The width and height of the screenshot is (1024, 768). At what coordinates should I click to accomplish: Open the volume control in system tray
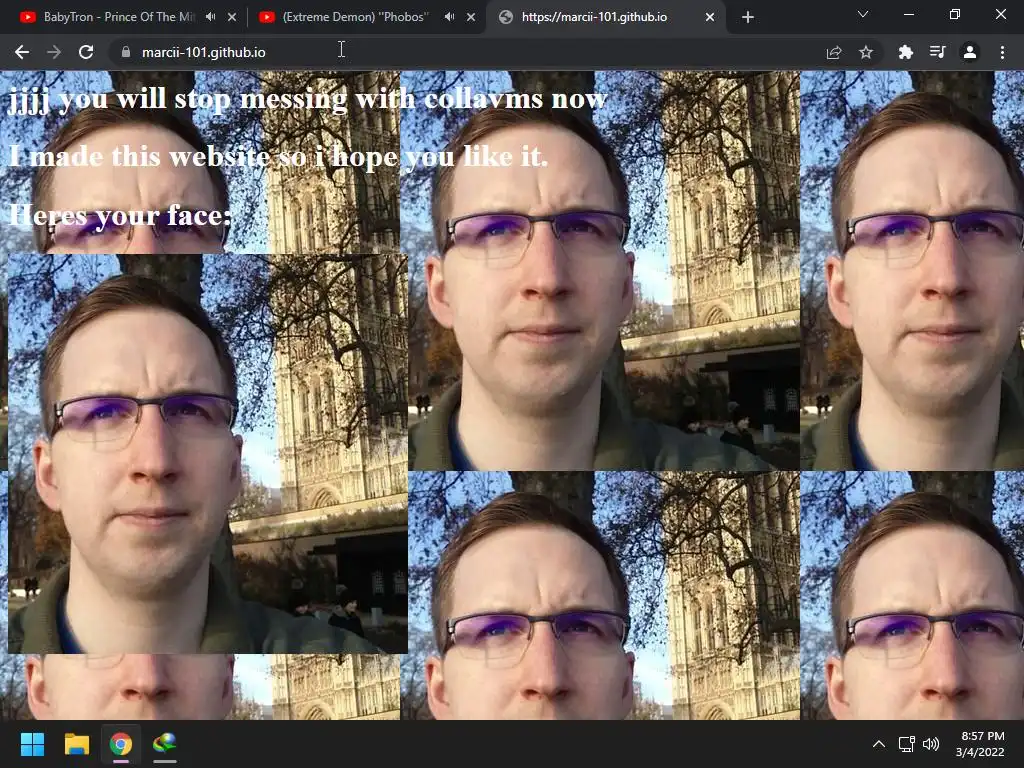931,744
